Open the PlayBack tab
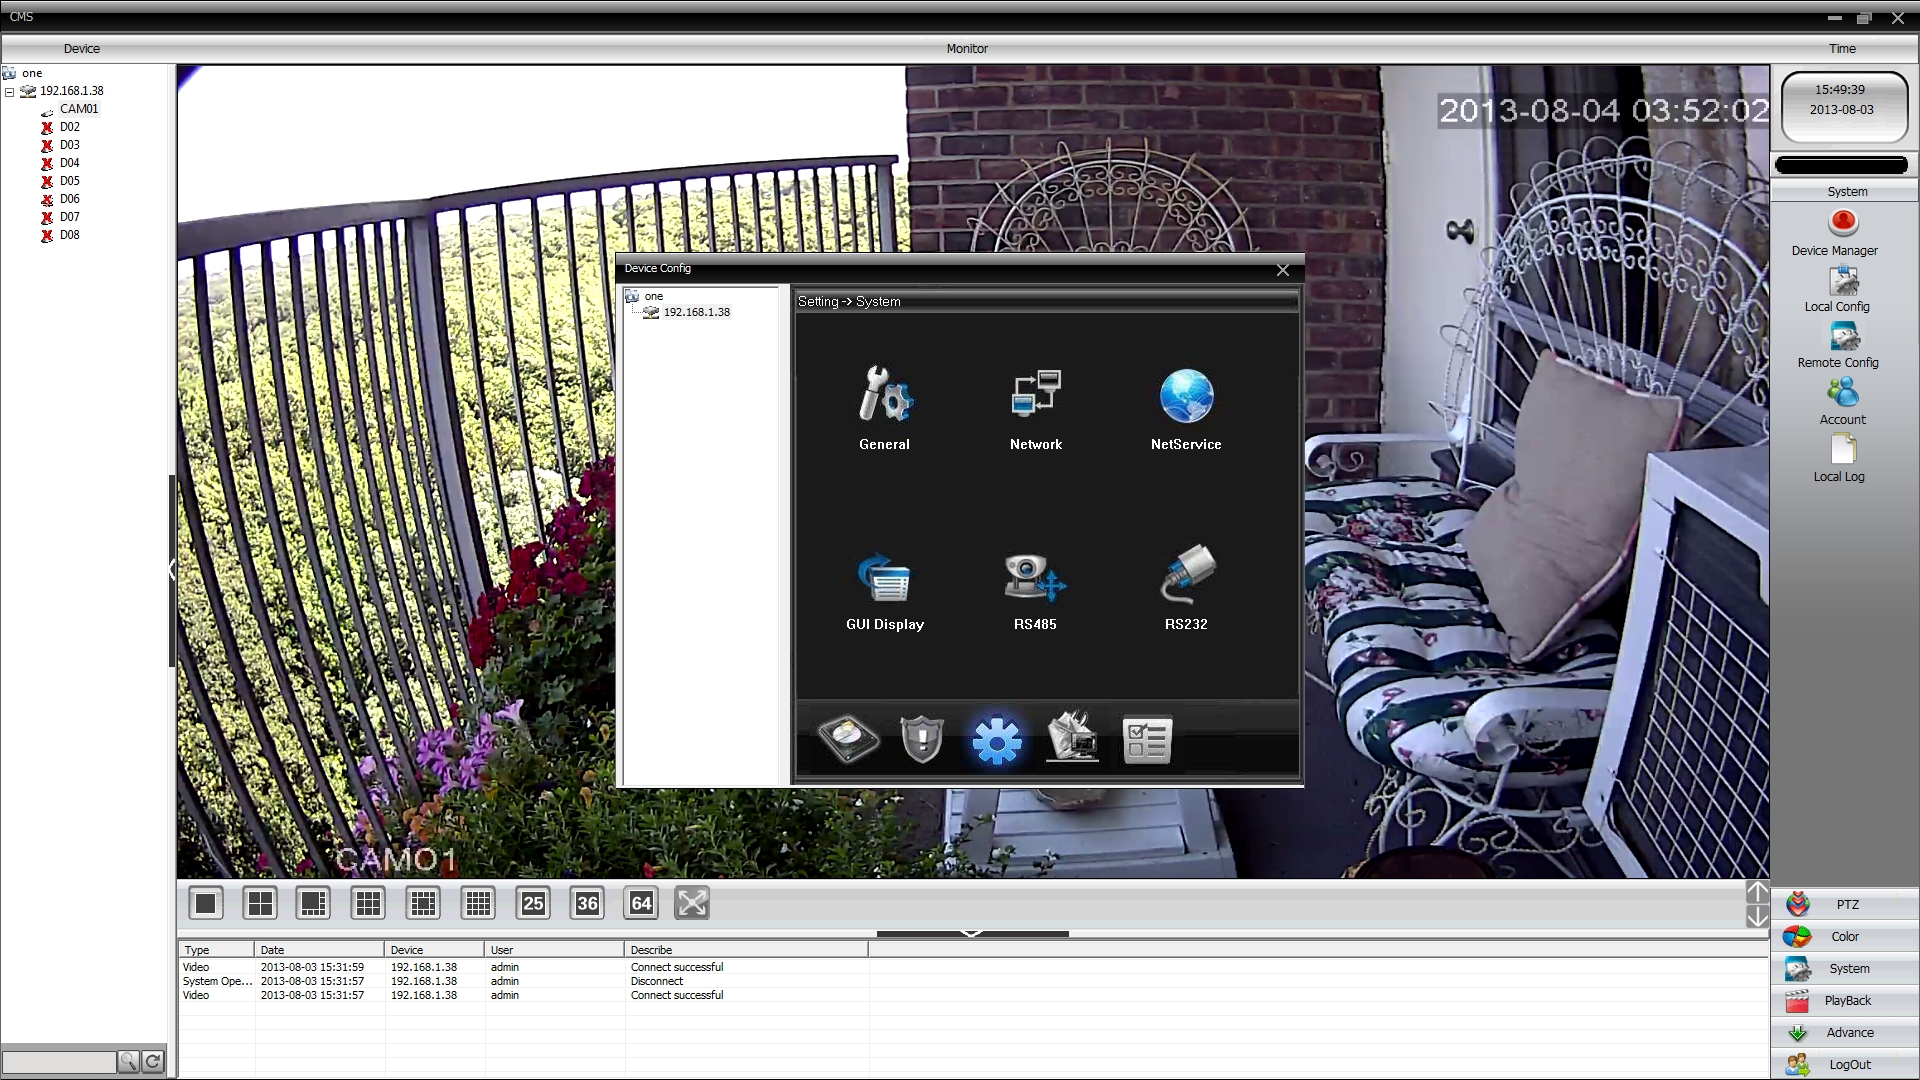 [1845, 1001]
